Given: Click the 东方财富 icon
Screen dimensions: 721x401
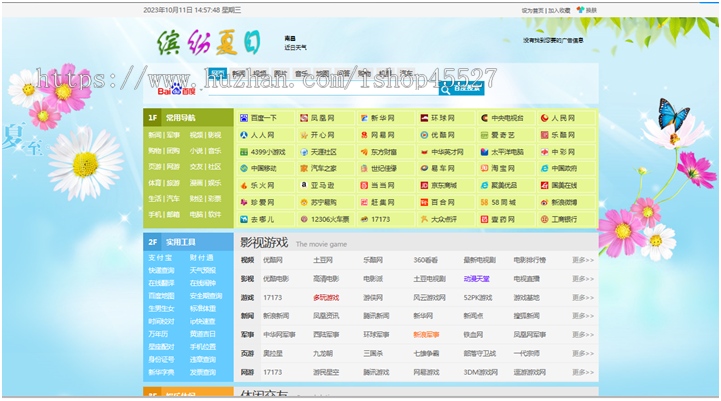Looking at the screenshot, I should coord(364,152).
